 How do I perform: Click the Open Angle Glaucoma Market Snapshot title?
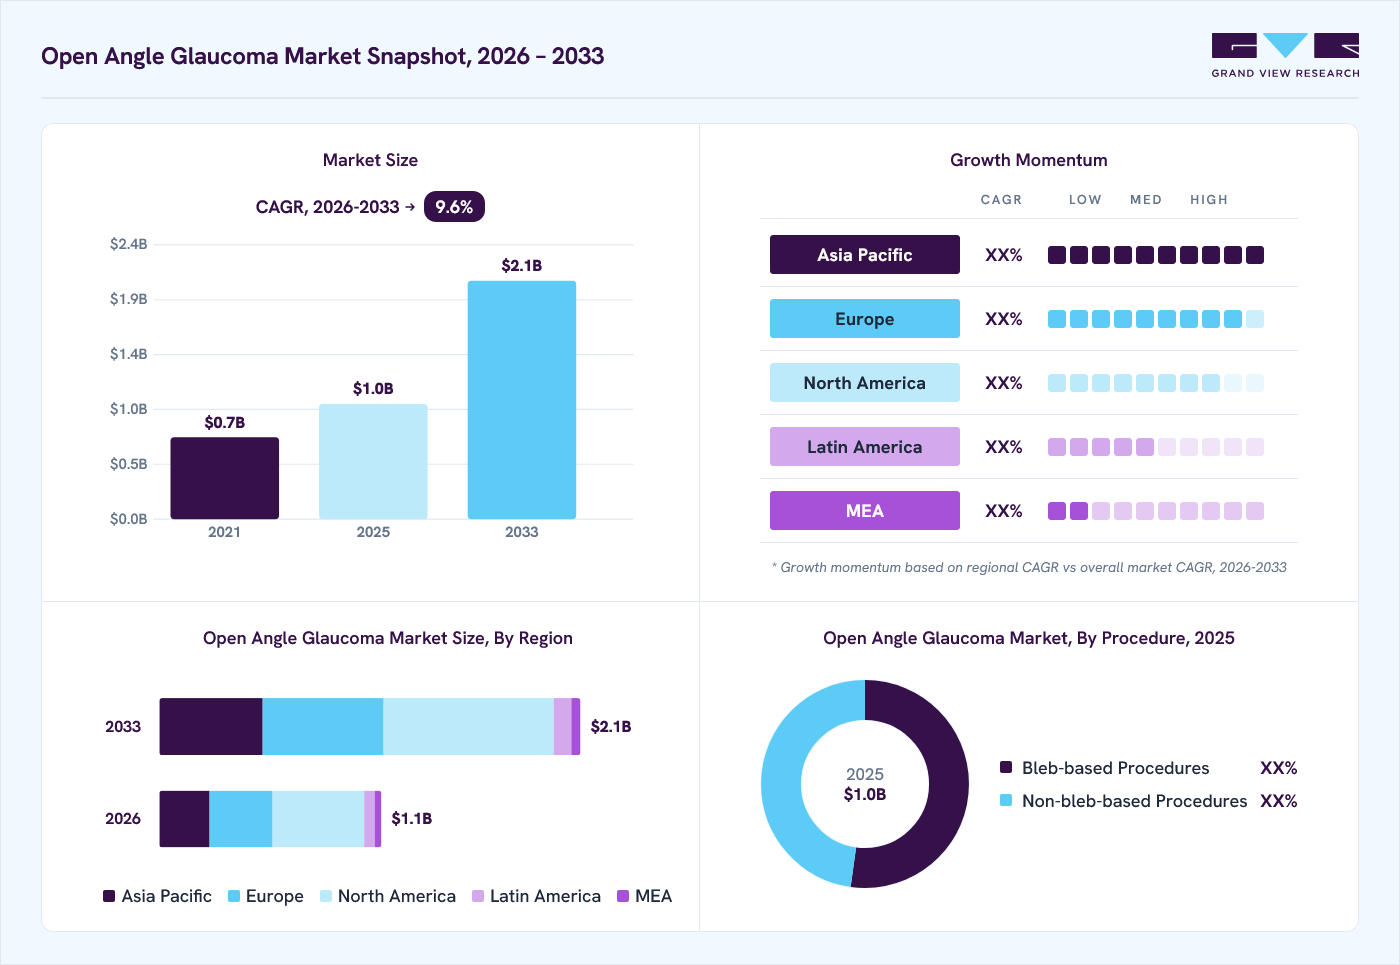pos(323,56)
